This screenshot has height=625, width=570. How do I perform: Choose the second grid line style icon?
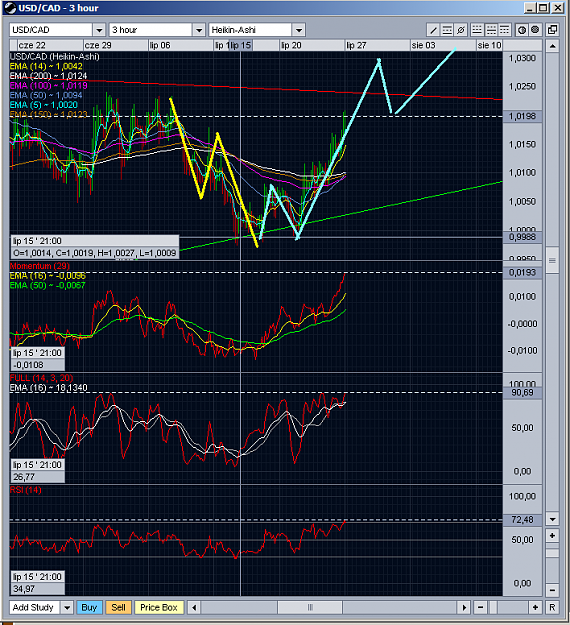pos(491,30)
